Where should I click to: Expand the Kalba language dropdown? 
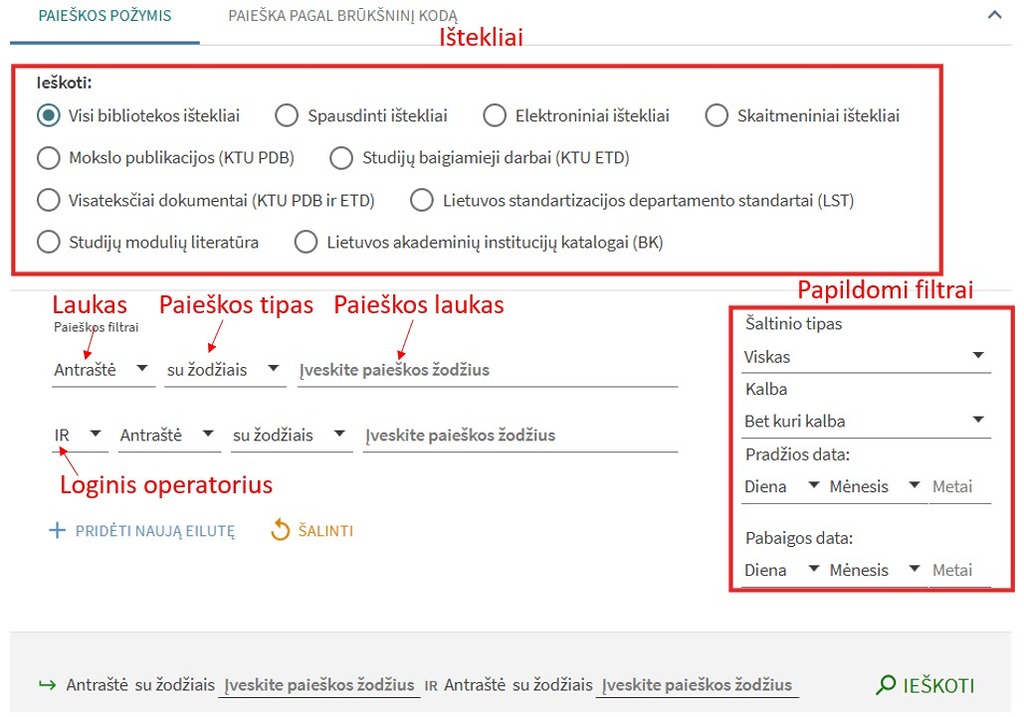pos(866,421)
